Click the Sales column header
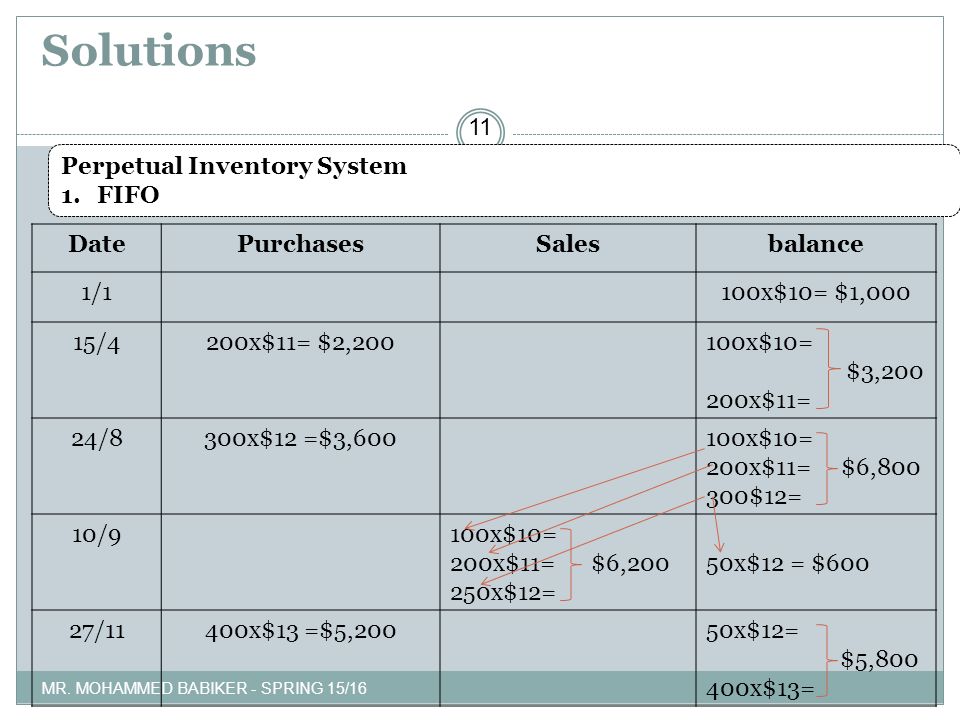The height and width of the screenshot is (720, 960). point(568,244)
